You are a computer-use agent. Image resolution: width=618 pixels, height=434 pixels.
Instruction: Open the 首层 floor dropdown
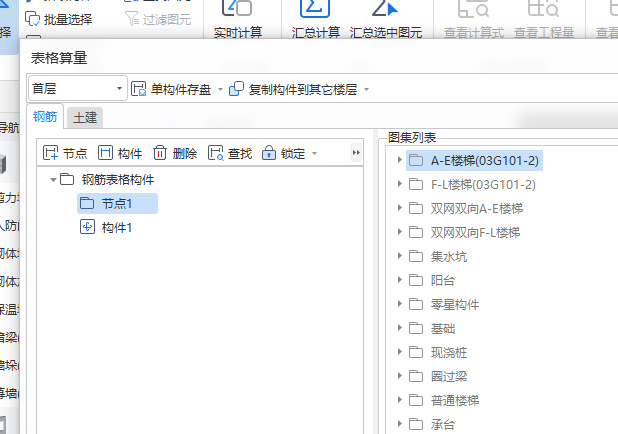pos(78,88)
